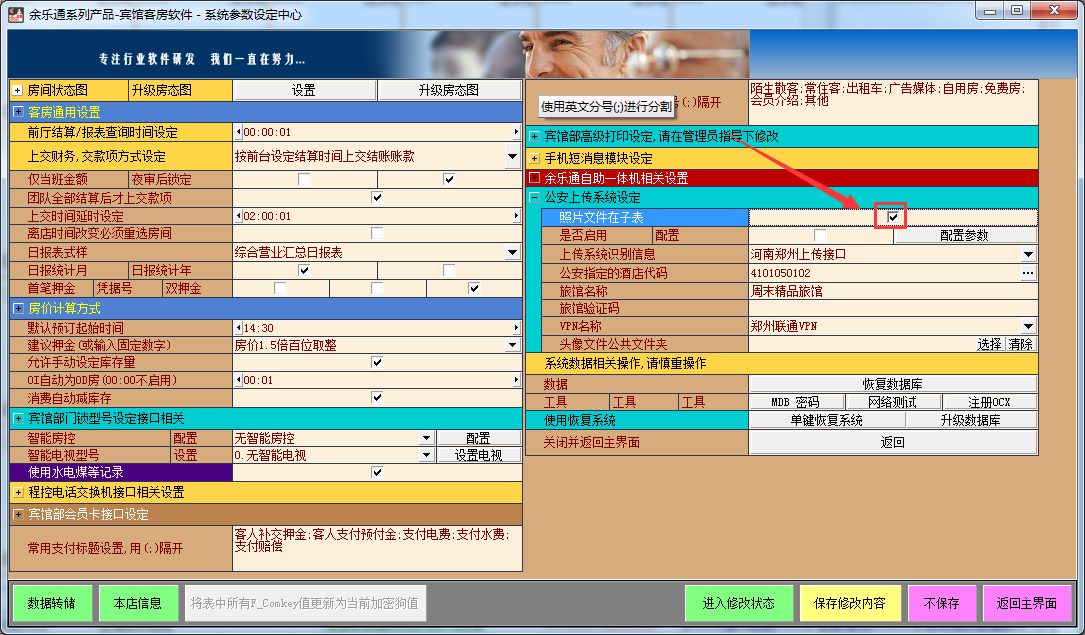This screenshot has width=1085, height=635.
Task: Click the plus icon beside 程控电话交换机接口相关设置
Action: (x=17, y=493)
